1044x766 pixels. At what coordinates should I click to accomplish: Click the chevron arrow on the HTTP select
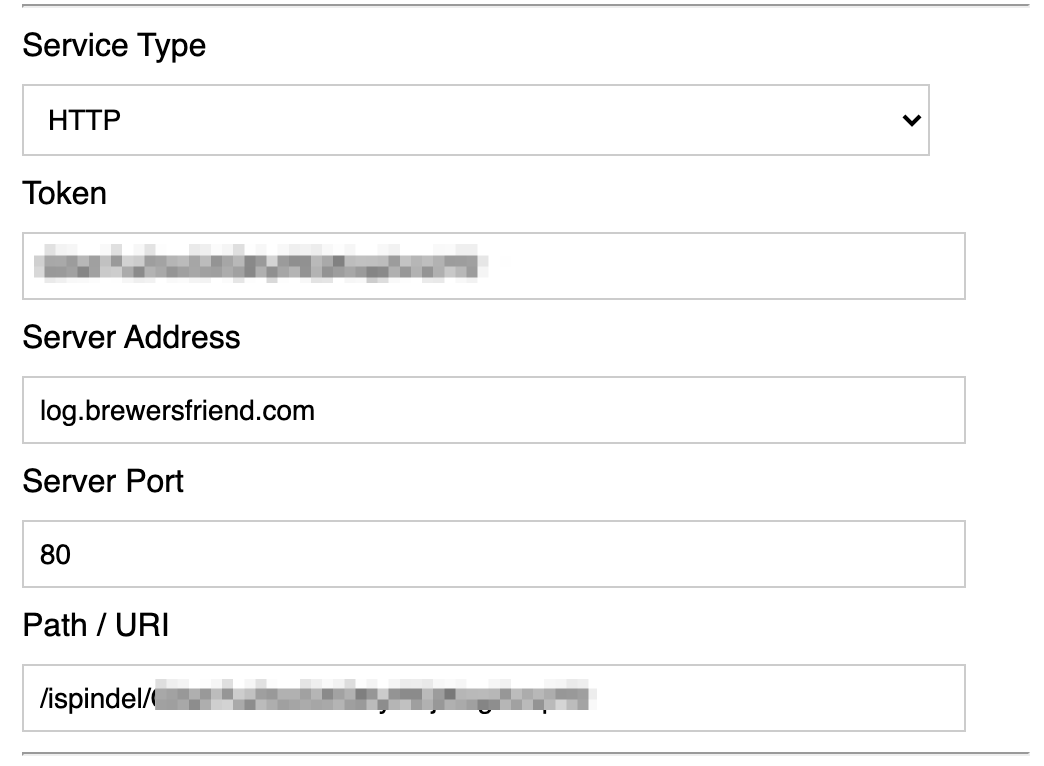pyautogui.click(x=910, y=121)
